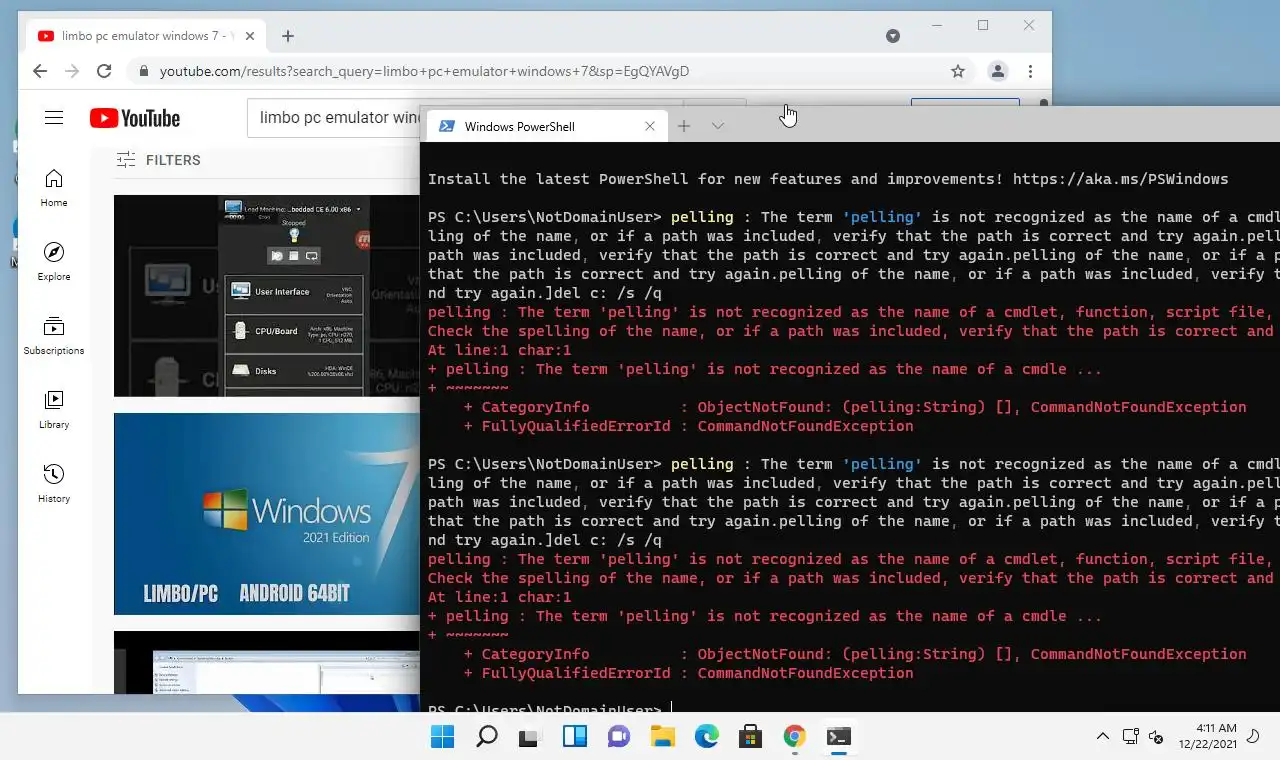Click the Chrome back arrow
Image resolution: width=1280 pixels, height=760 pixels.
point(40,71)
